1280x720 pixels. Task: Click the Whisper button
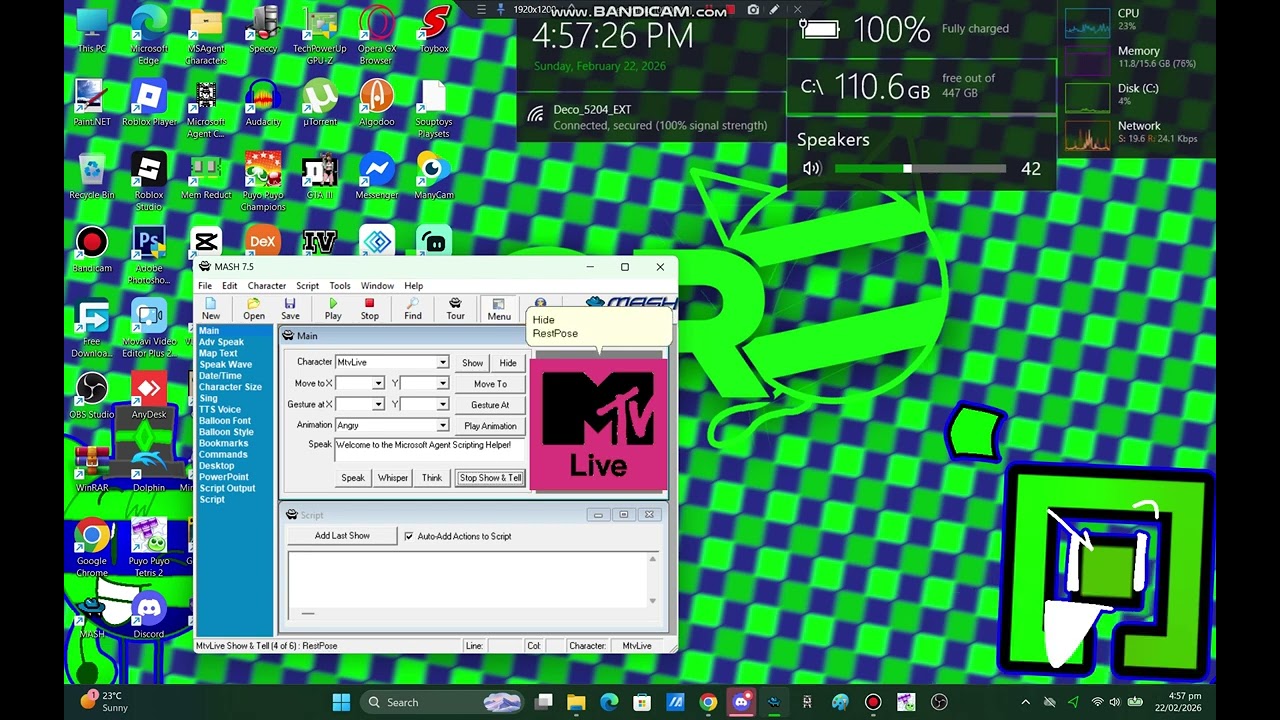(393, 478)
